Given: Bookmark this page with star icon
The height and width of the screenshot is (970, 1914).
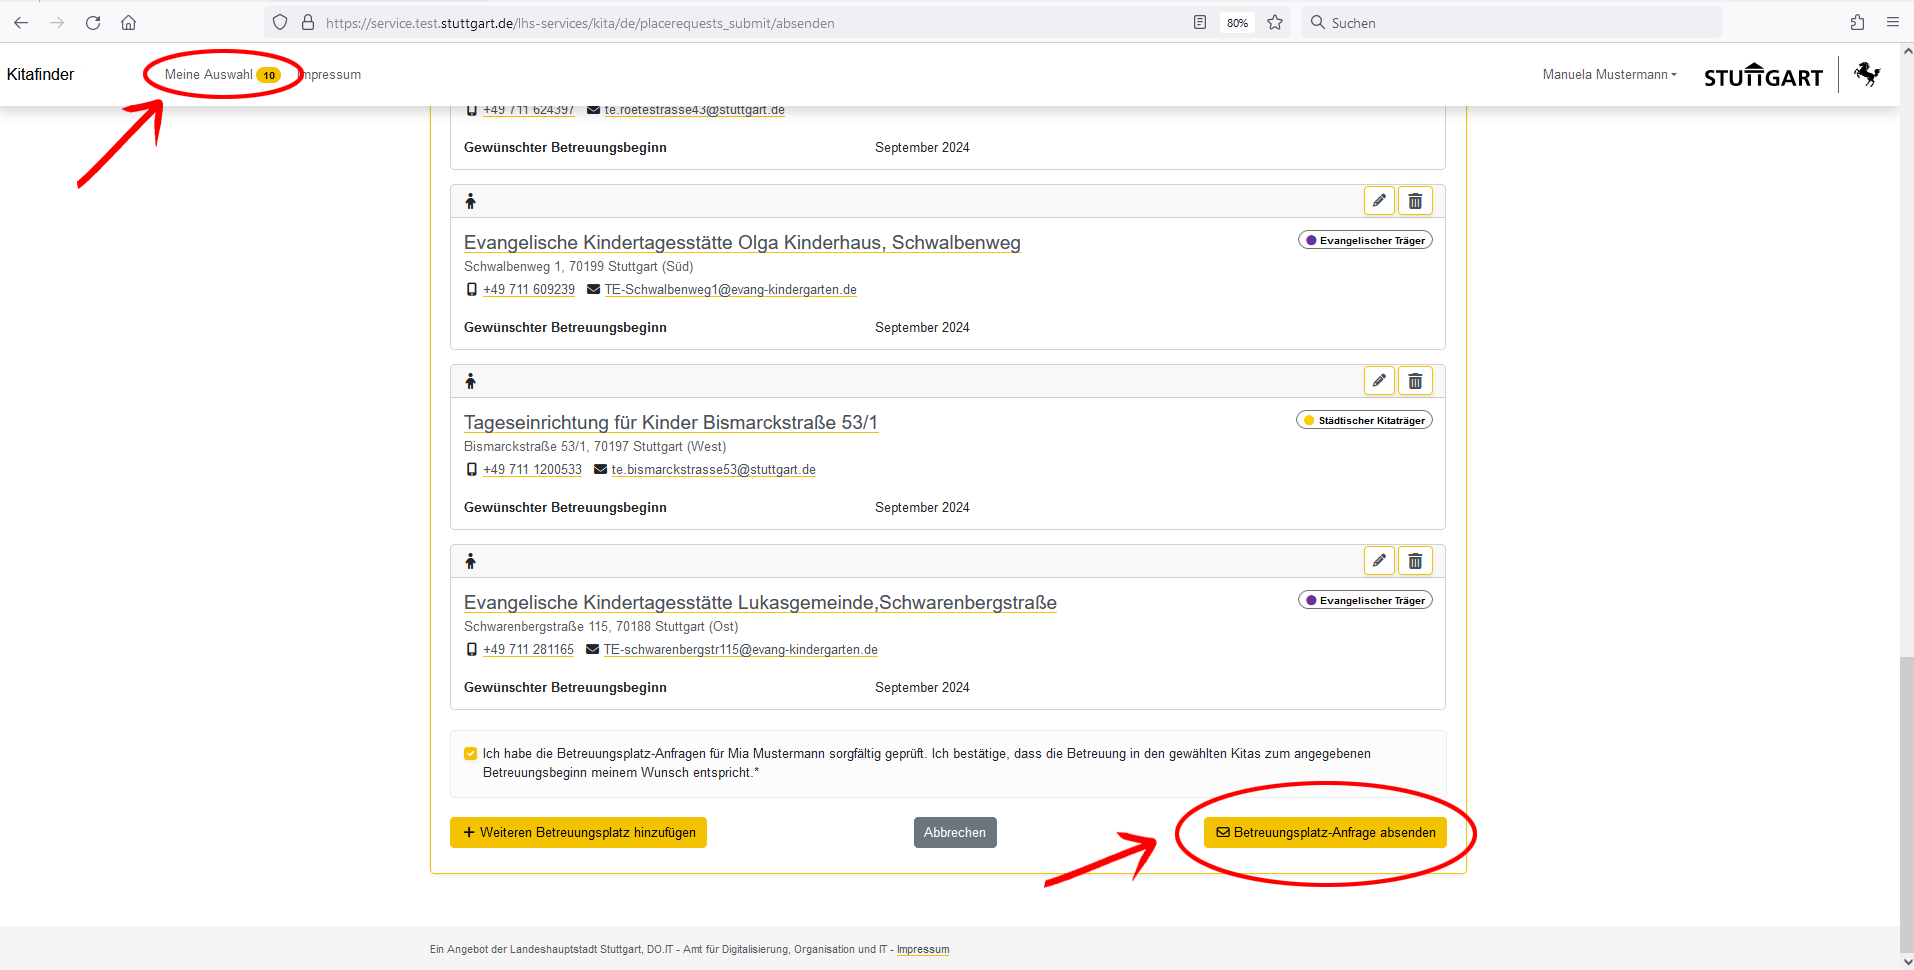Looking at the screenshot, I should (x=1275, y=23).
